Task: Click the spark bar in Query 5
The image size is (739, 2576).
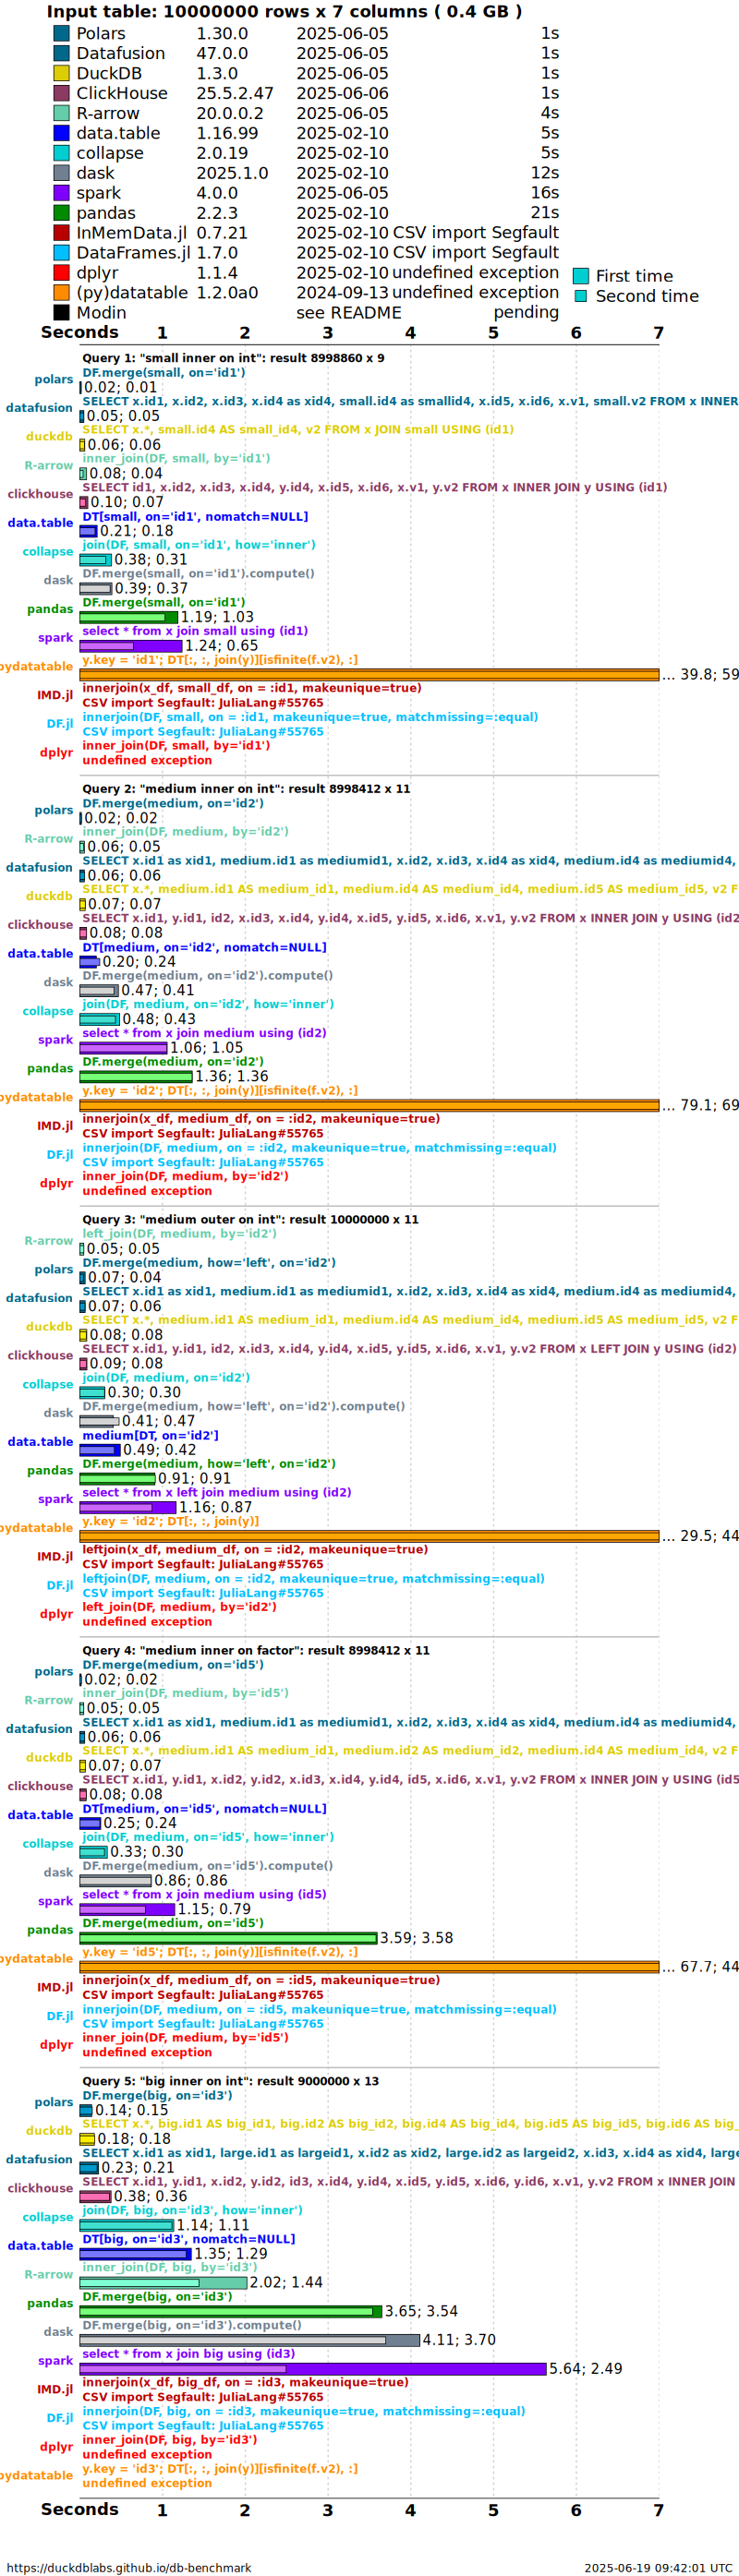Action: pyautogui.click(x=313, y=2369)
